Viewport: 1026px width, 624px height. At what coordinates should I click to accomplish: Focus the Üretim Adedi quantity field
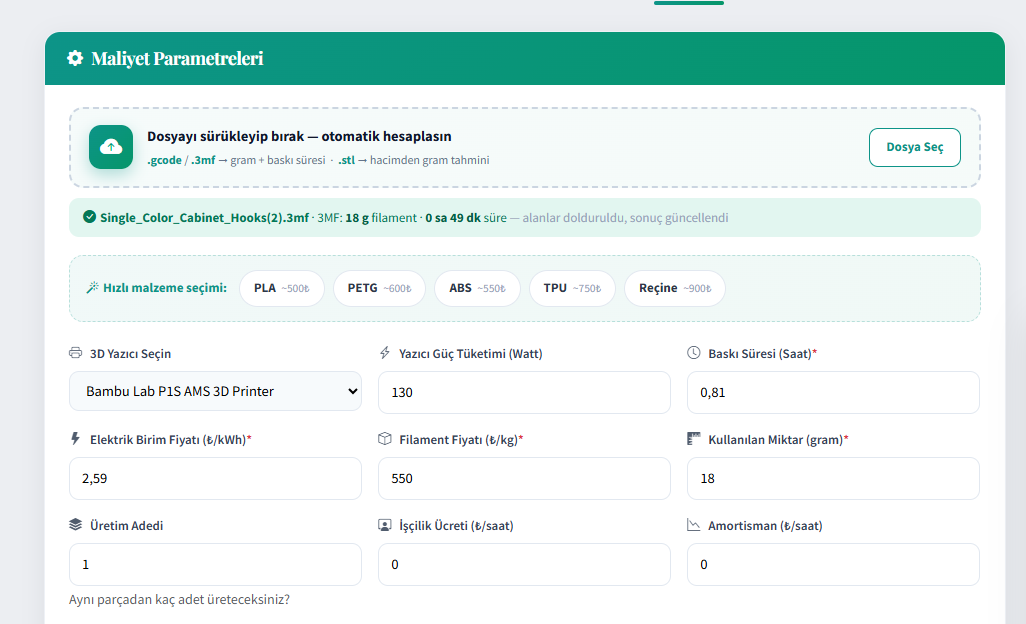click(x=215, y=564)
